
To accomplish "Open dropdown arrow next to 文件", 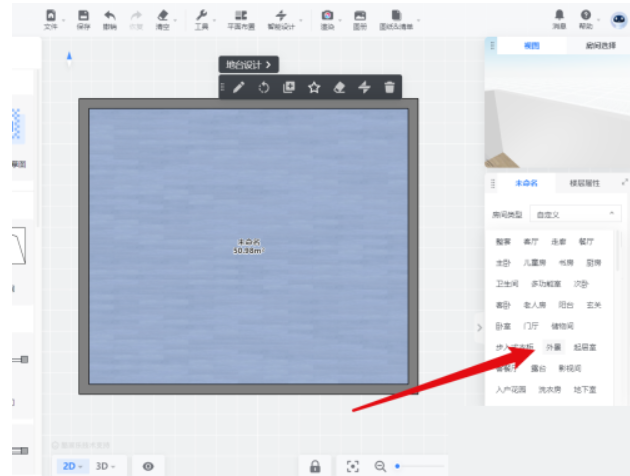I will click(63, 20).
